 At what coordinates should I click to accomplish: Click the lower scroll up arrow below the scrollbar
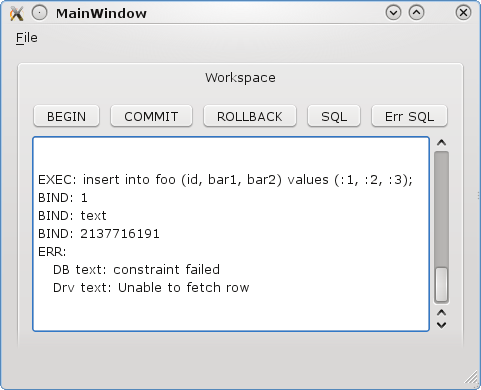(441, 313)
